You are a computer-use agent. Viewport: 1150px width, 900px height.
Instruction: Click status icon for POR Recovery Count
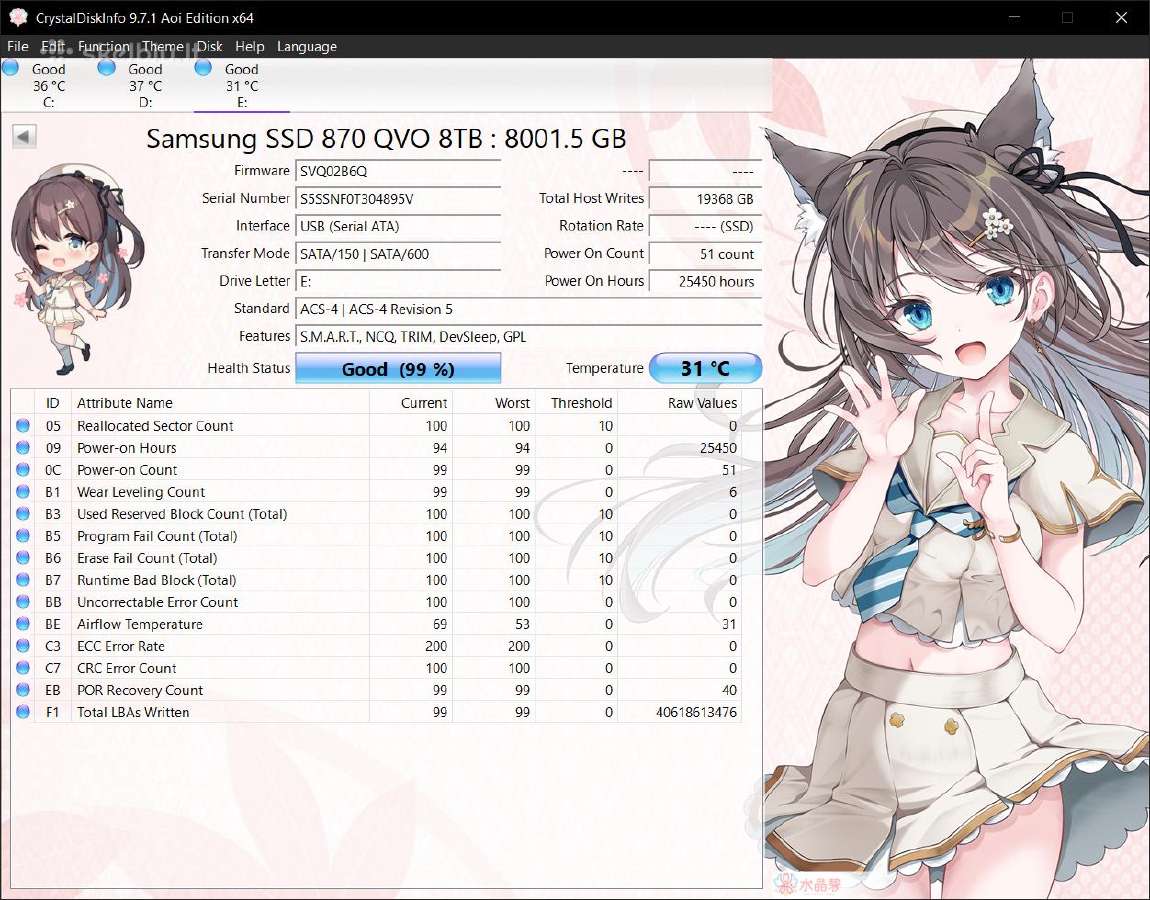pyautogui.click(x=23, y=689)
